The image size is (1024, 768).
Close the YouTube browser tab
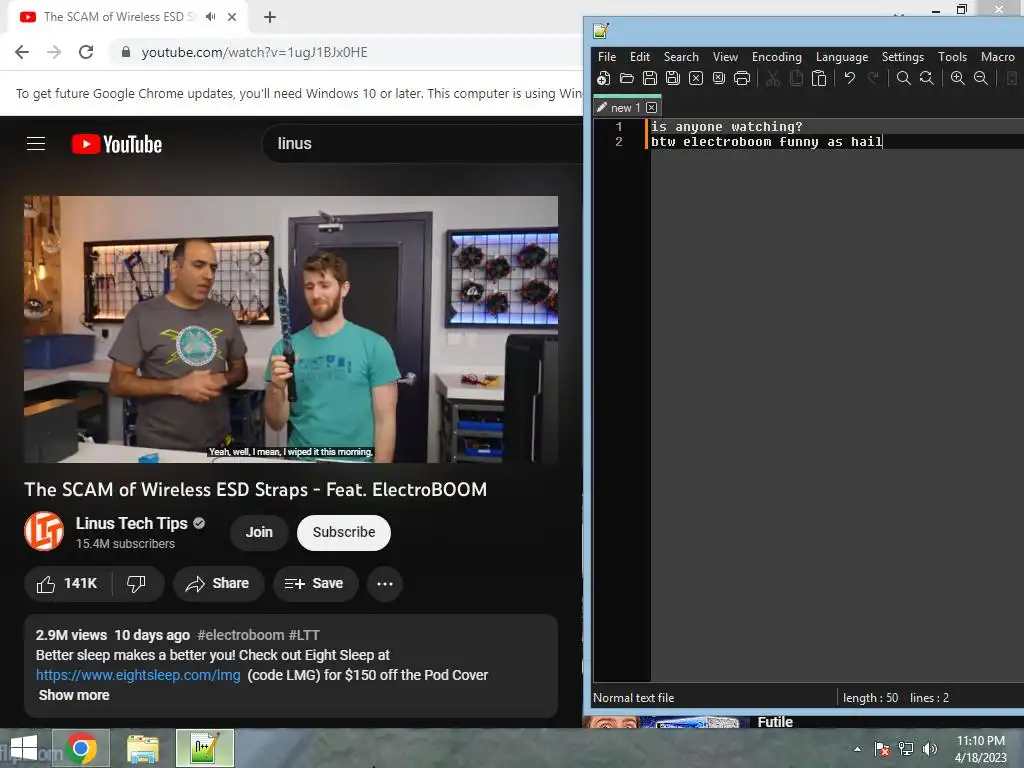click(x=232, y=17)
